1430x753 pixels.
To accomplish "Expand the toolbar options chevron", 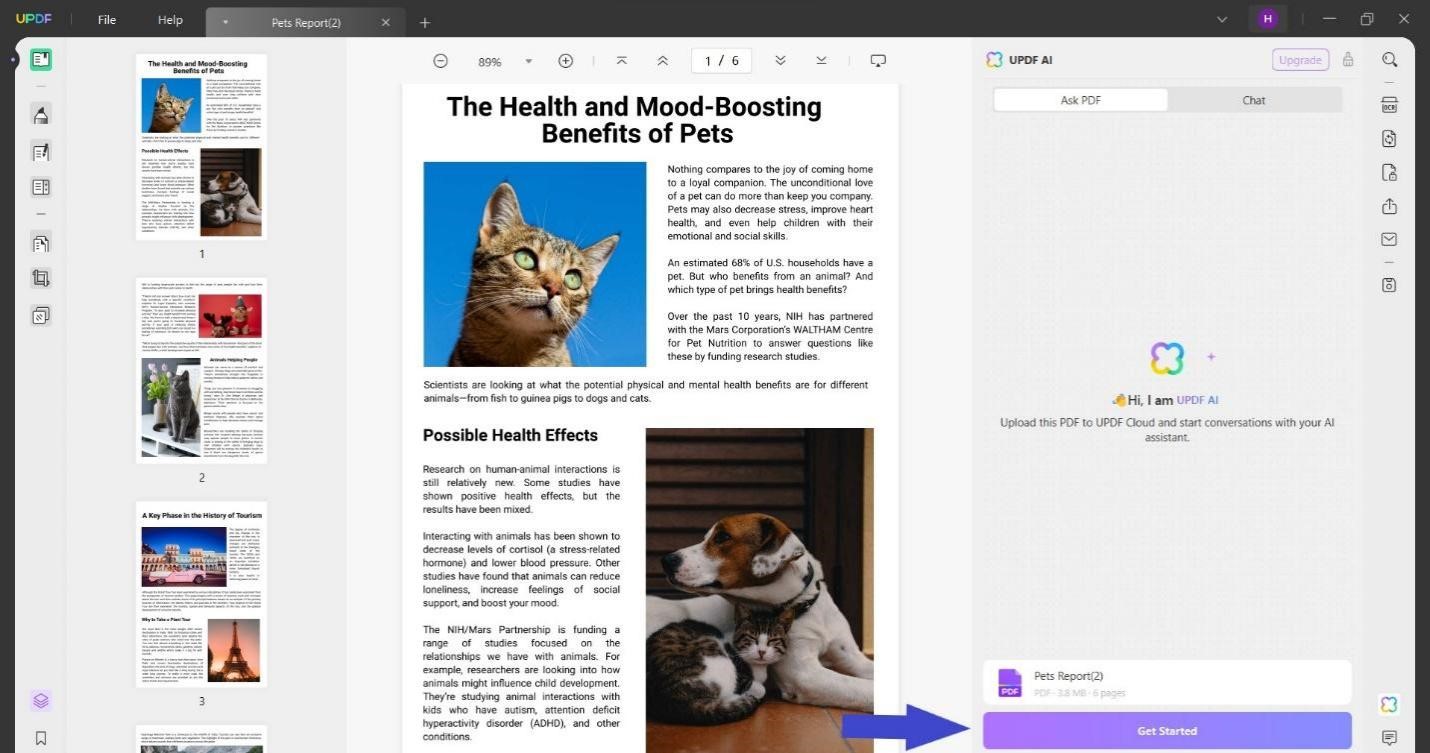I will click(x=1222, y=19).
